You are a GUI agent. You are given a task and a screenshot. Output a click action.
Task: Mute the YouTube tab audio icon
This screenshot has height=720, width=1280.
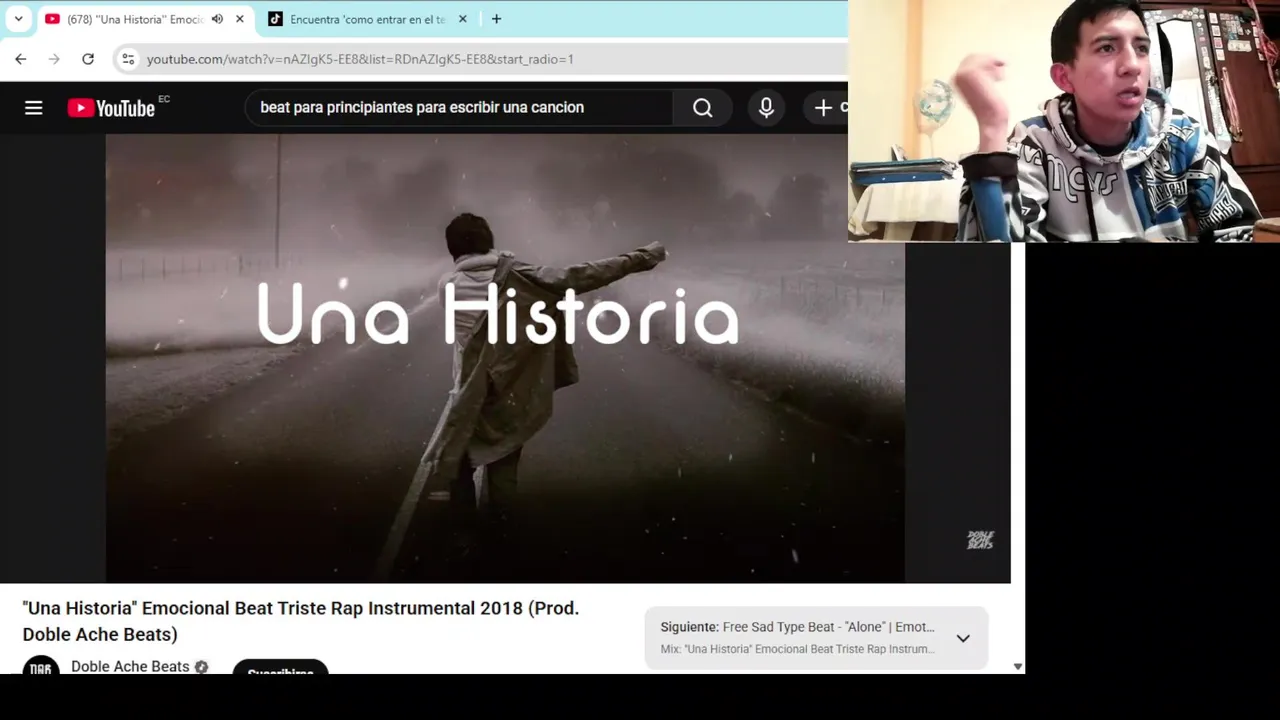click(x=217, y=19)
